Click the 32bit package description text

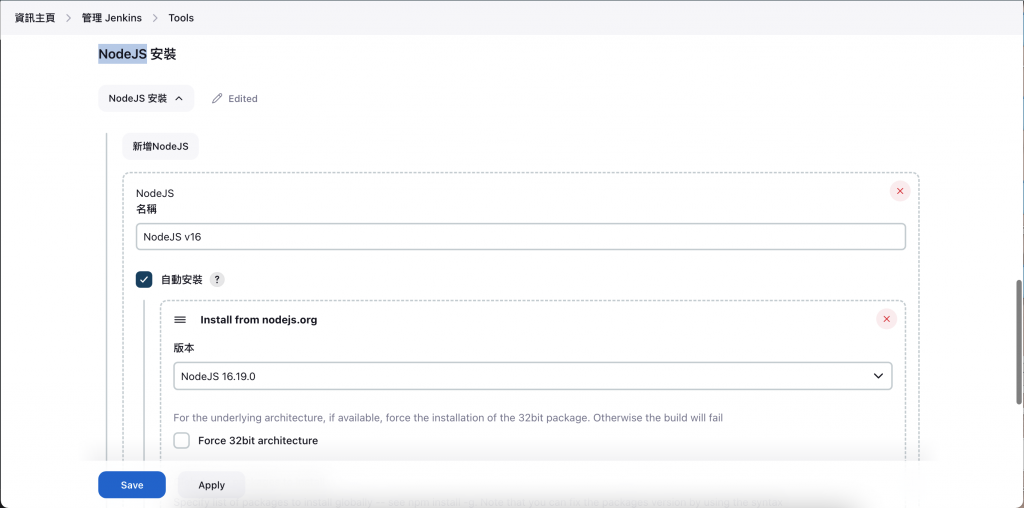(x=448, y=417)
